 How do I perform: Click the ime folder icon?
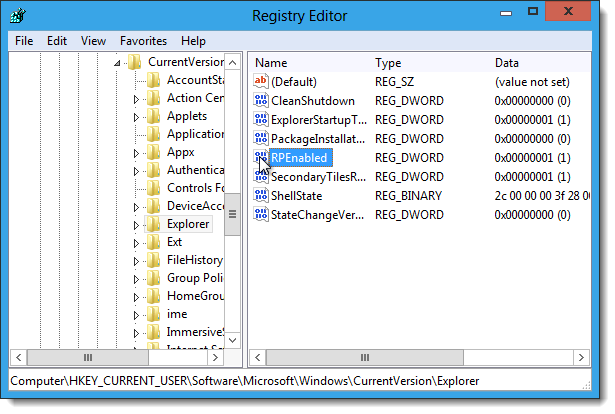tap(153, 314)
